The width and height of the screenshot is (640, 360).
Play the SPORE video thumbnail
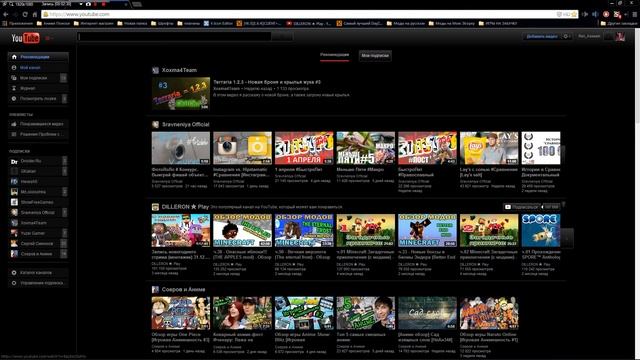point(541,230)
